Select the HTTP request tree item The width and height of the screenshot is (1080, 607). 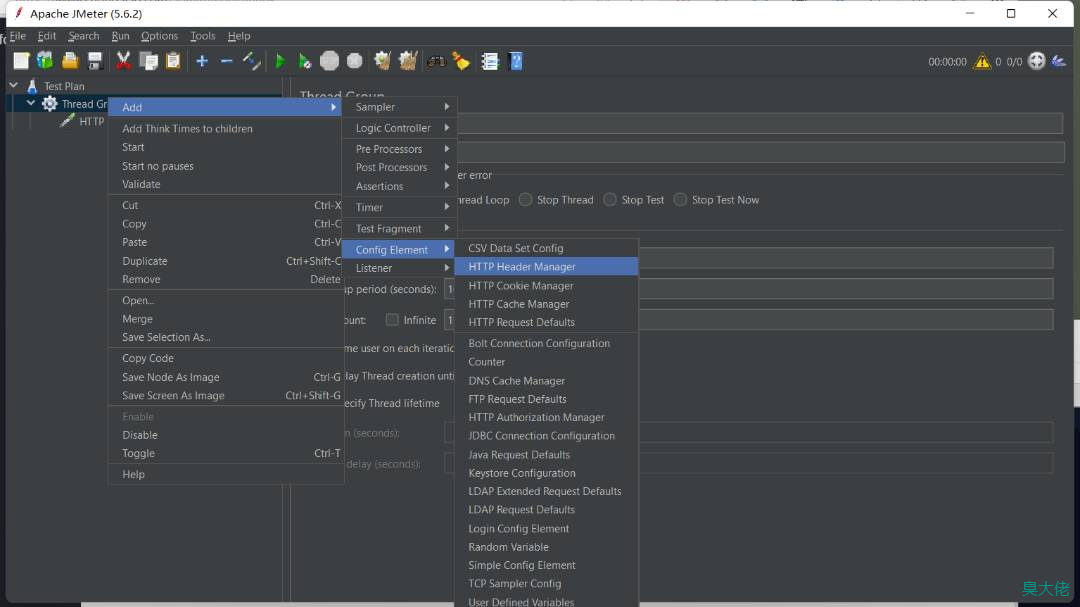(83, 121)
